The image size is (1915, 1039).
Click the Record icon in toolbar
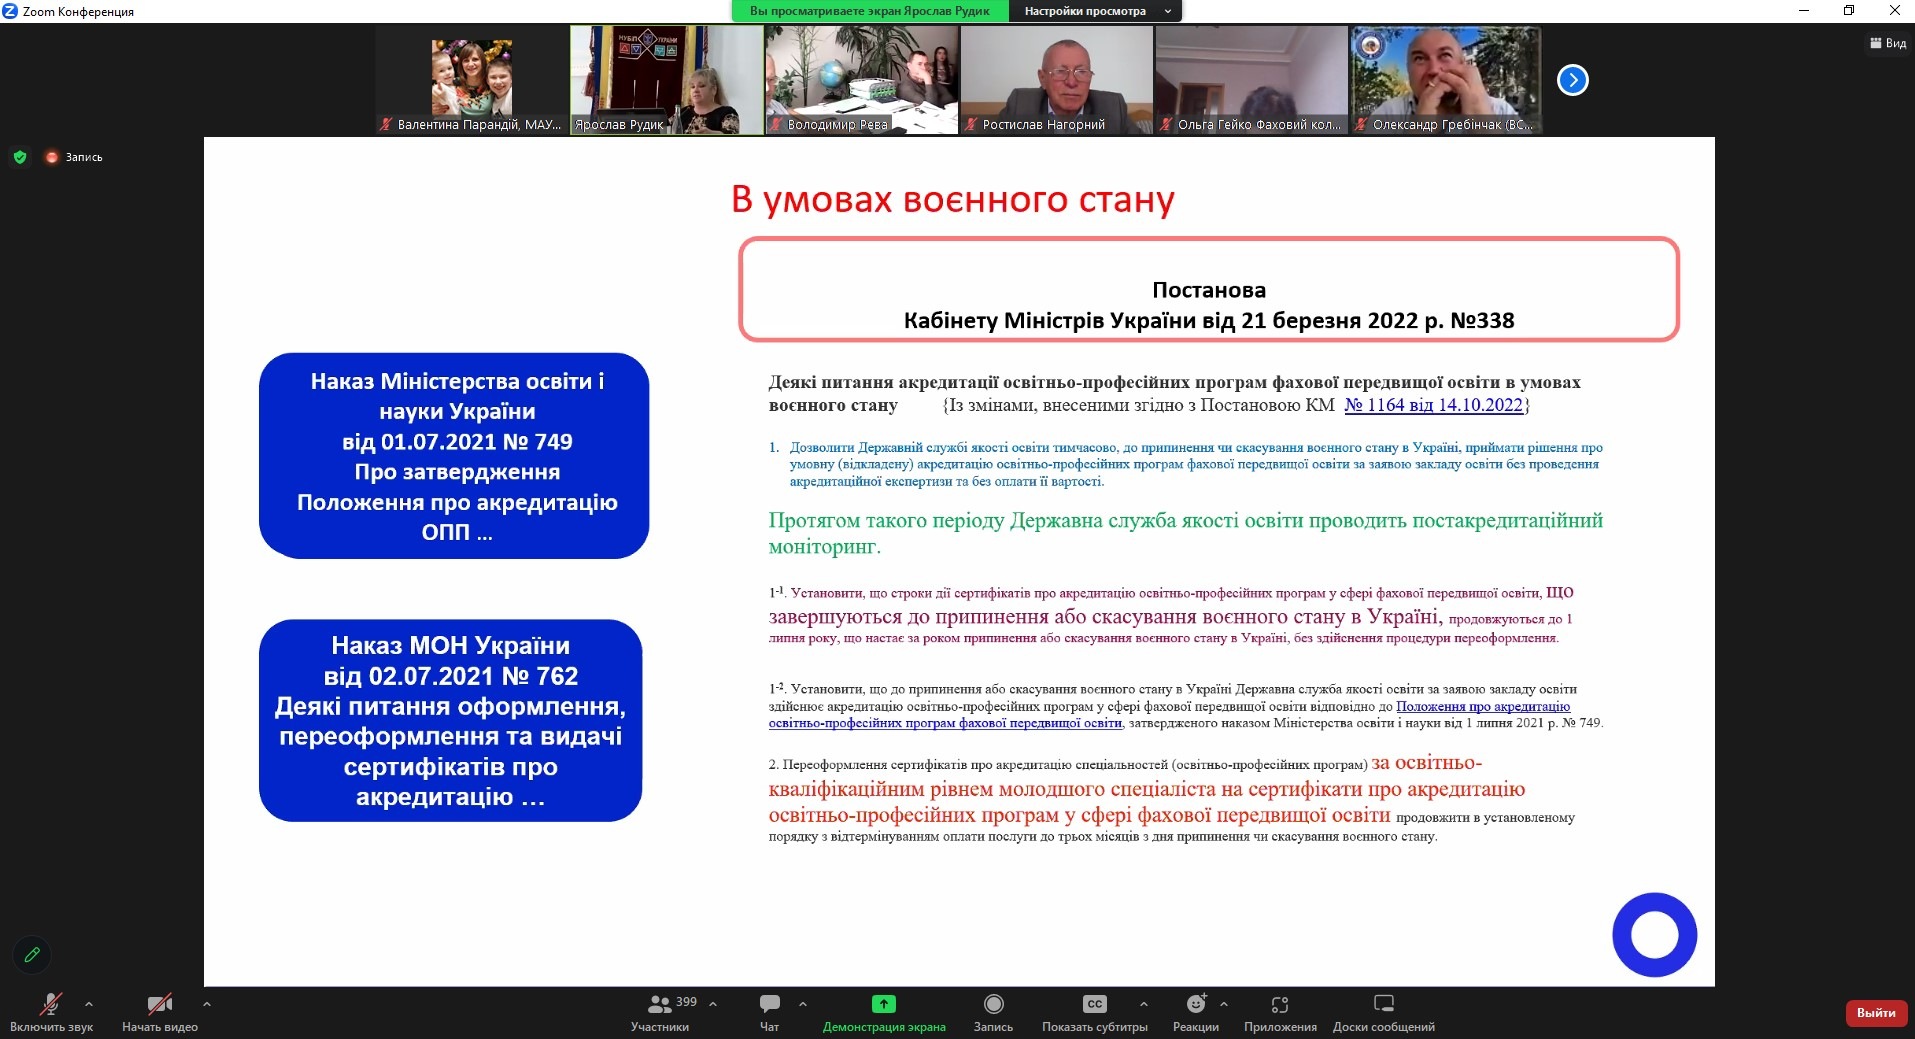(x=993, y=1004)
